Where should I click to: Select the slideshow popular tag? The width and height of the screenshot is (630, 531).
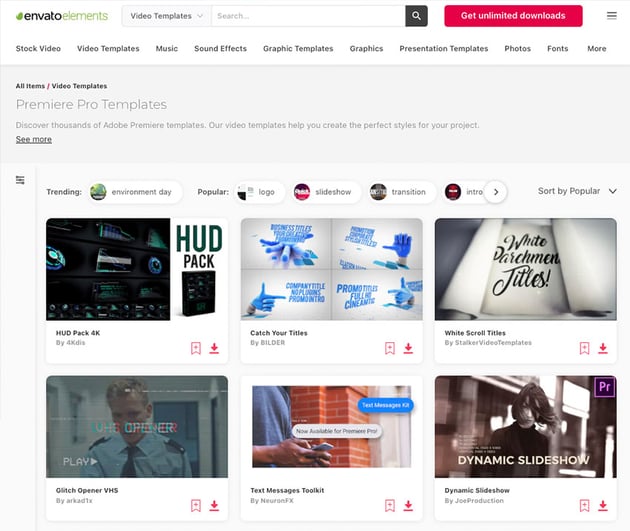click(x=326, y=192)
